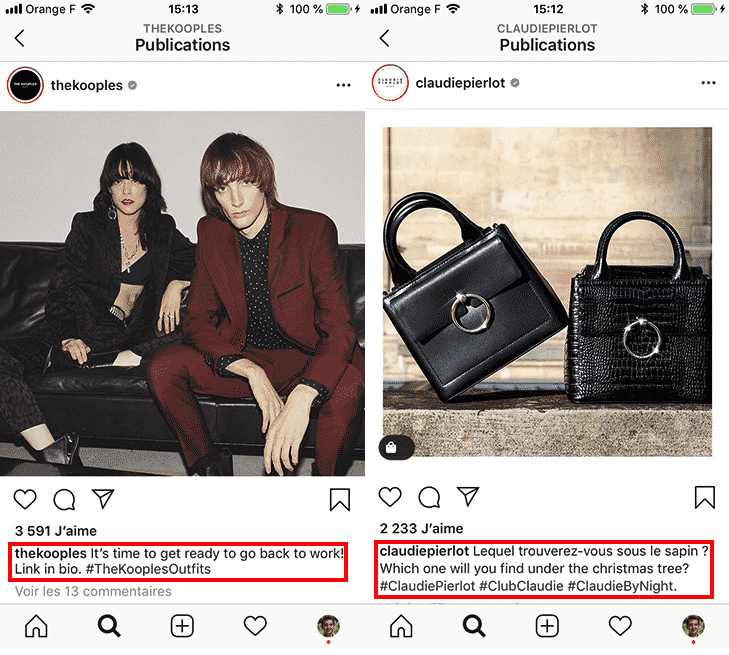
Task: Go back from THEKOOPLES Publications
Action: (20, 38)
